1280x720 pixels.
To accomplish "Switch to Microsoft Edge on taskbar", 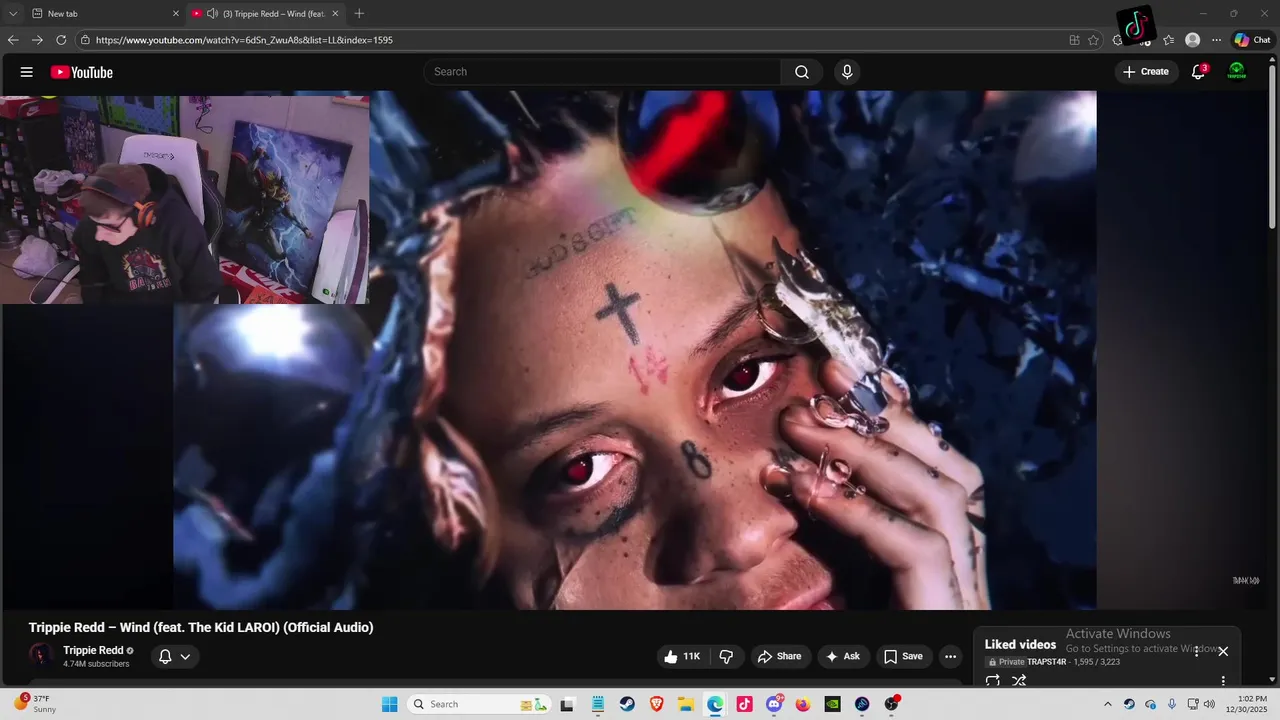I will (715, 704).
